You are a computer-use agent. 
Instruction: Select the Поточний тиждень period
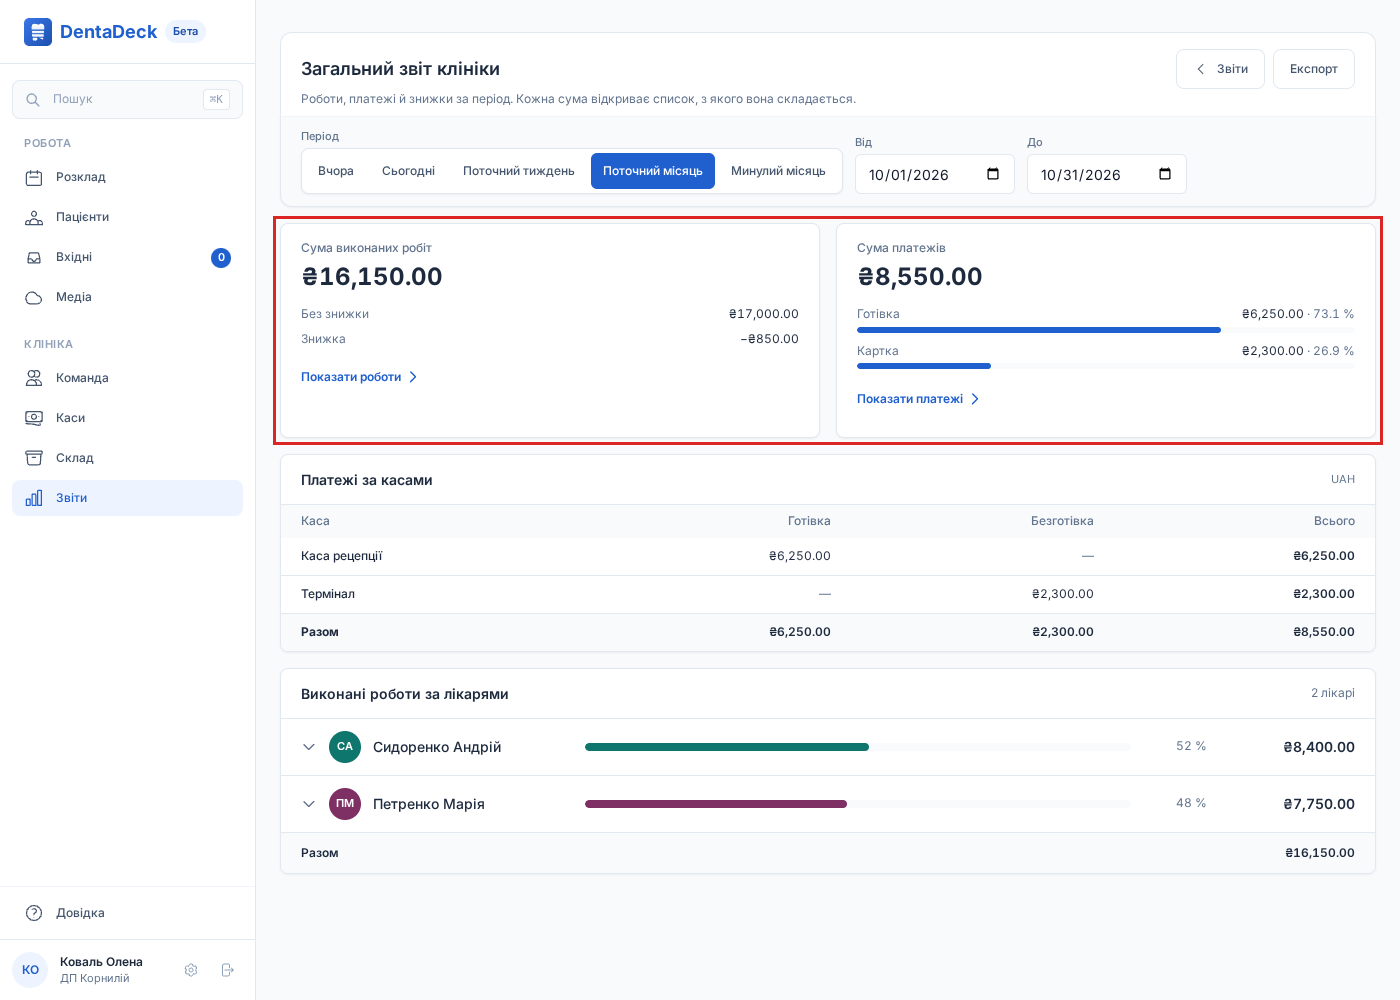(519, 171)
